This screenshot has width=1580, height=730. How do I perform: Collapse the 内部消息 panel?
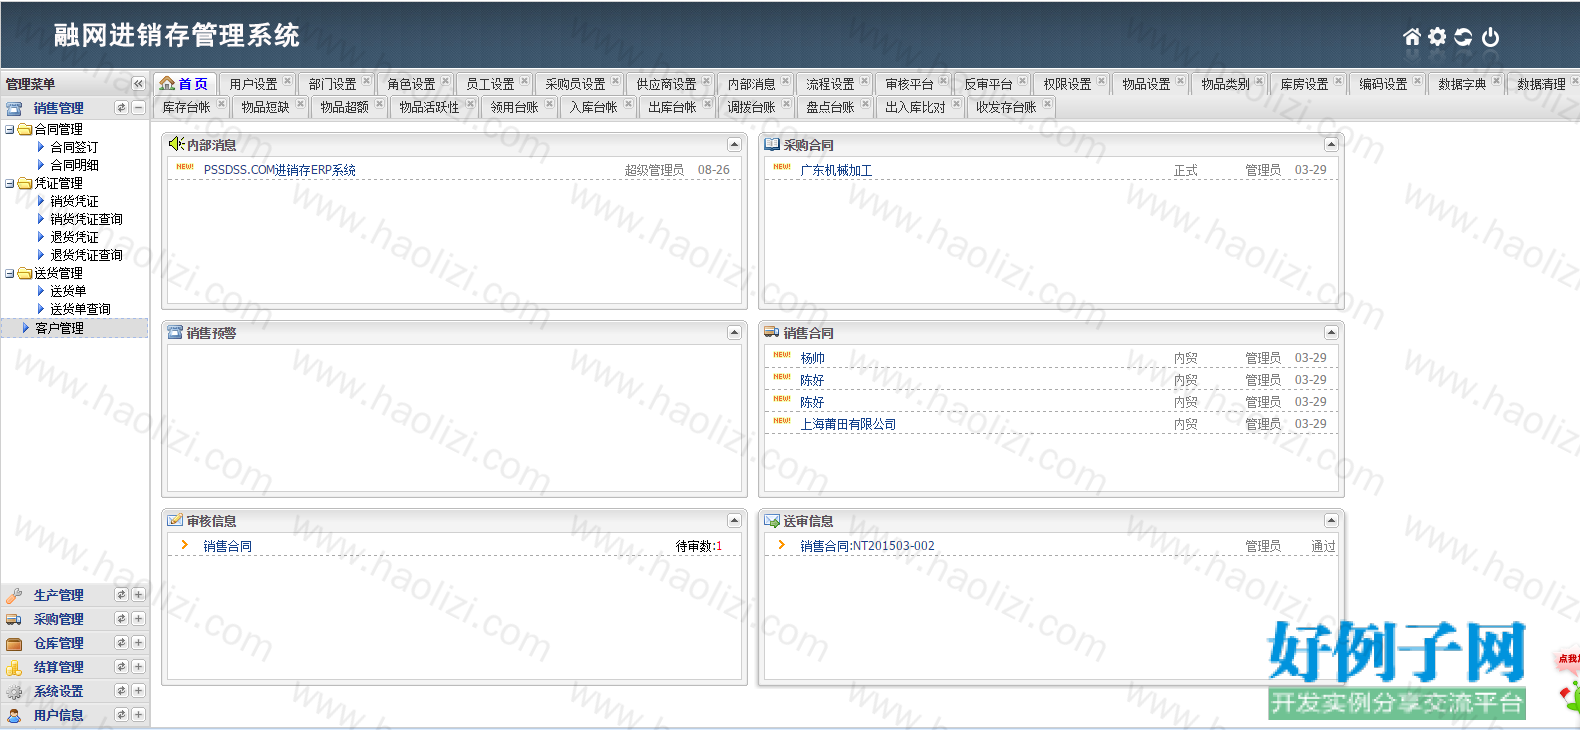[x=734, y=144]
